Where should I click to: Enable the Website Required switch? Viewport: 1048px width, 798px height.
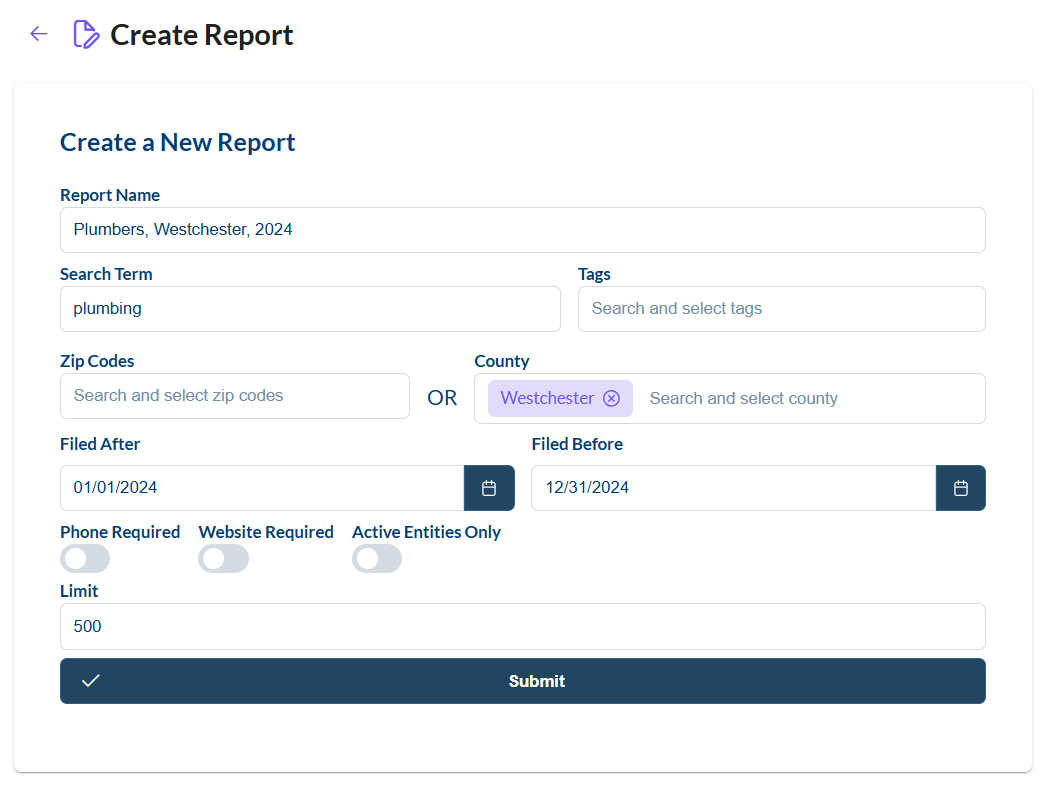tap(223, 559)
